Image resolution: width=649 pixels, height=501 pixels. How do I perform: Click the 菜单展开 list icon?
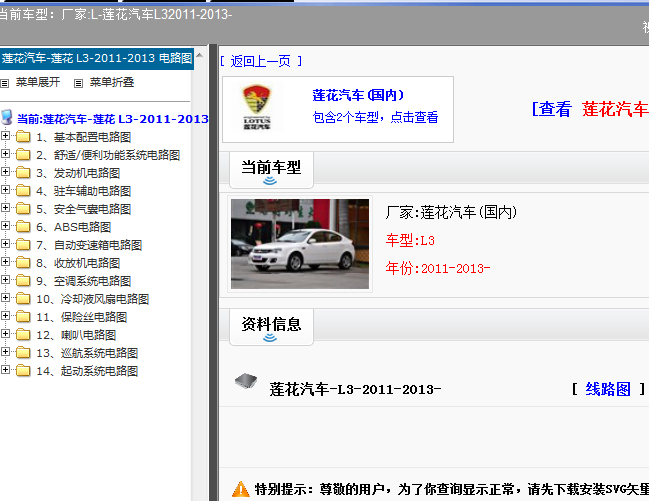[x=5, y=84]
